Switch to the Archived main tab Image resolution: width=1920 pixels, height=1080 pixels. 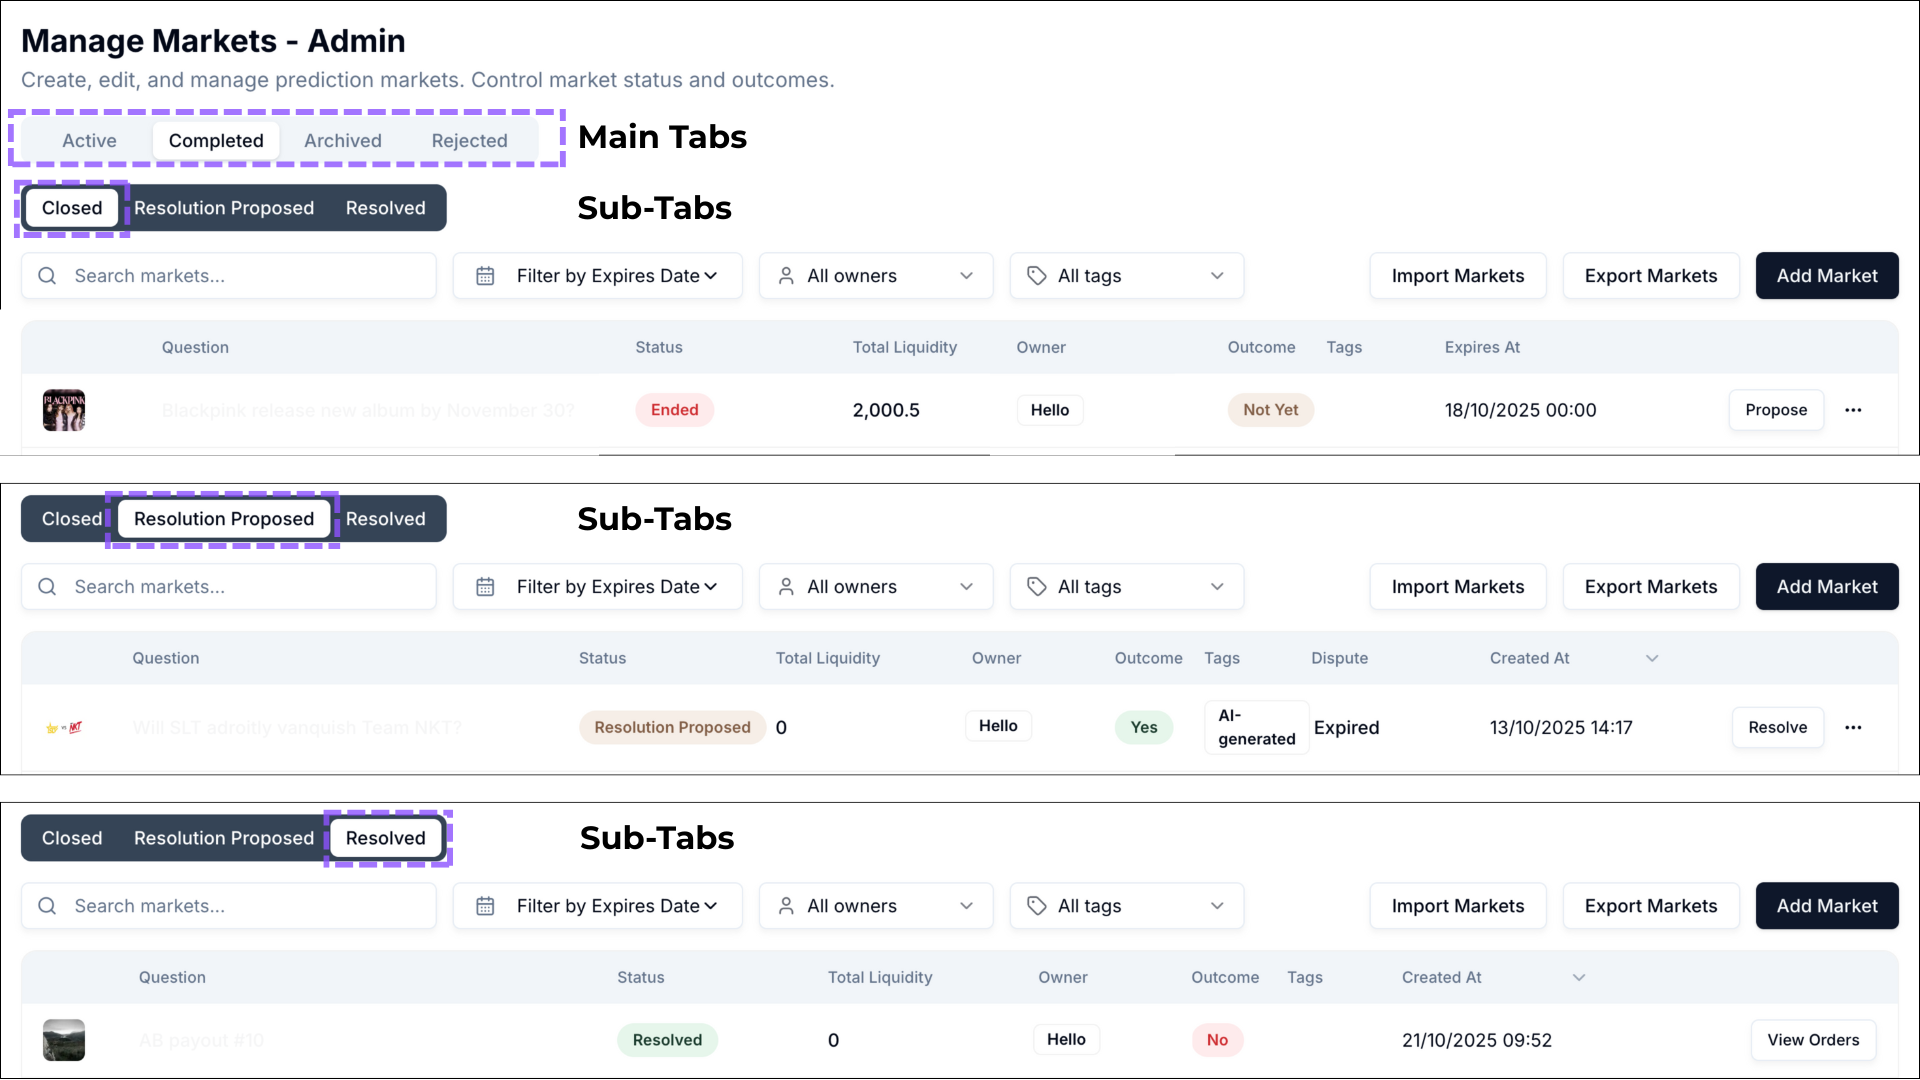343,140
